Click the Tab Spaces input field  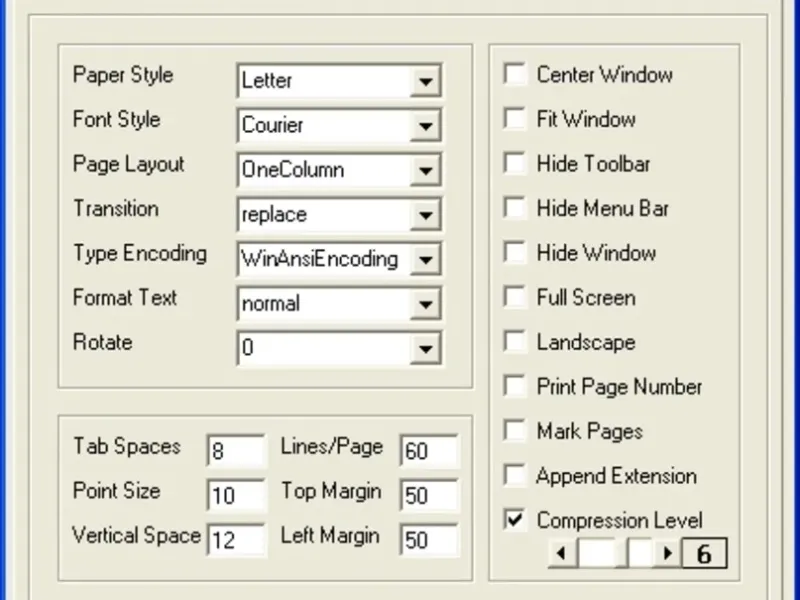236,451
